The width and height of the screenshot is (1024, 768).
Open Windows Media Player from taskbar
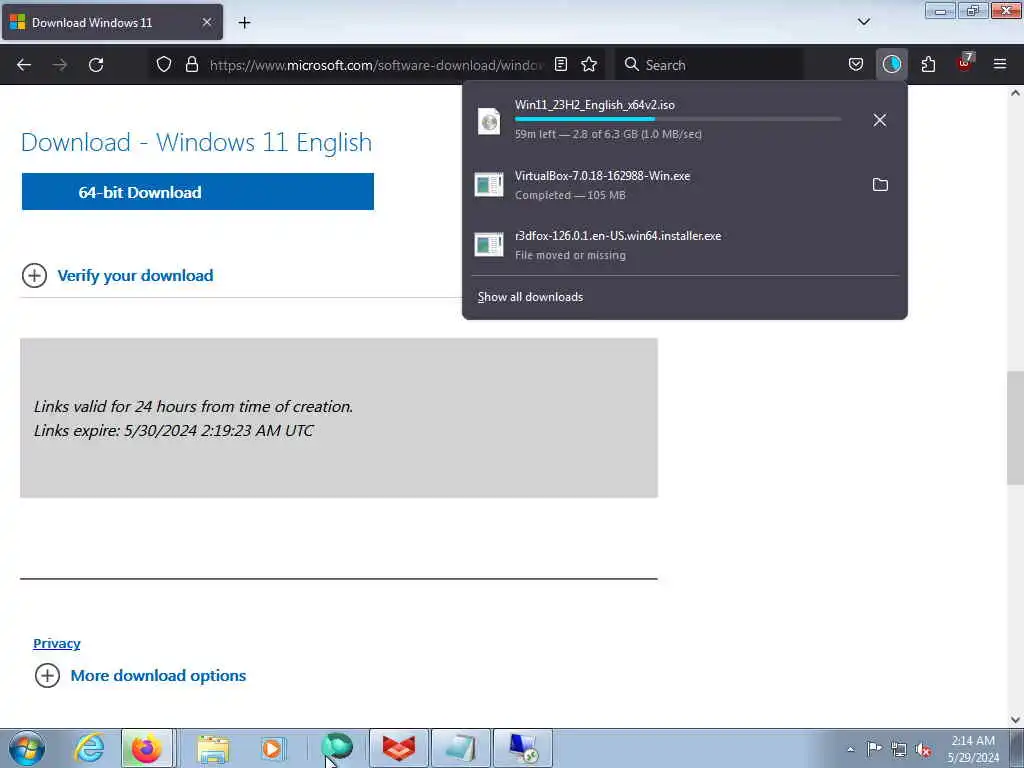(x=272, y=749)
